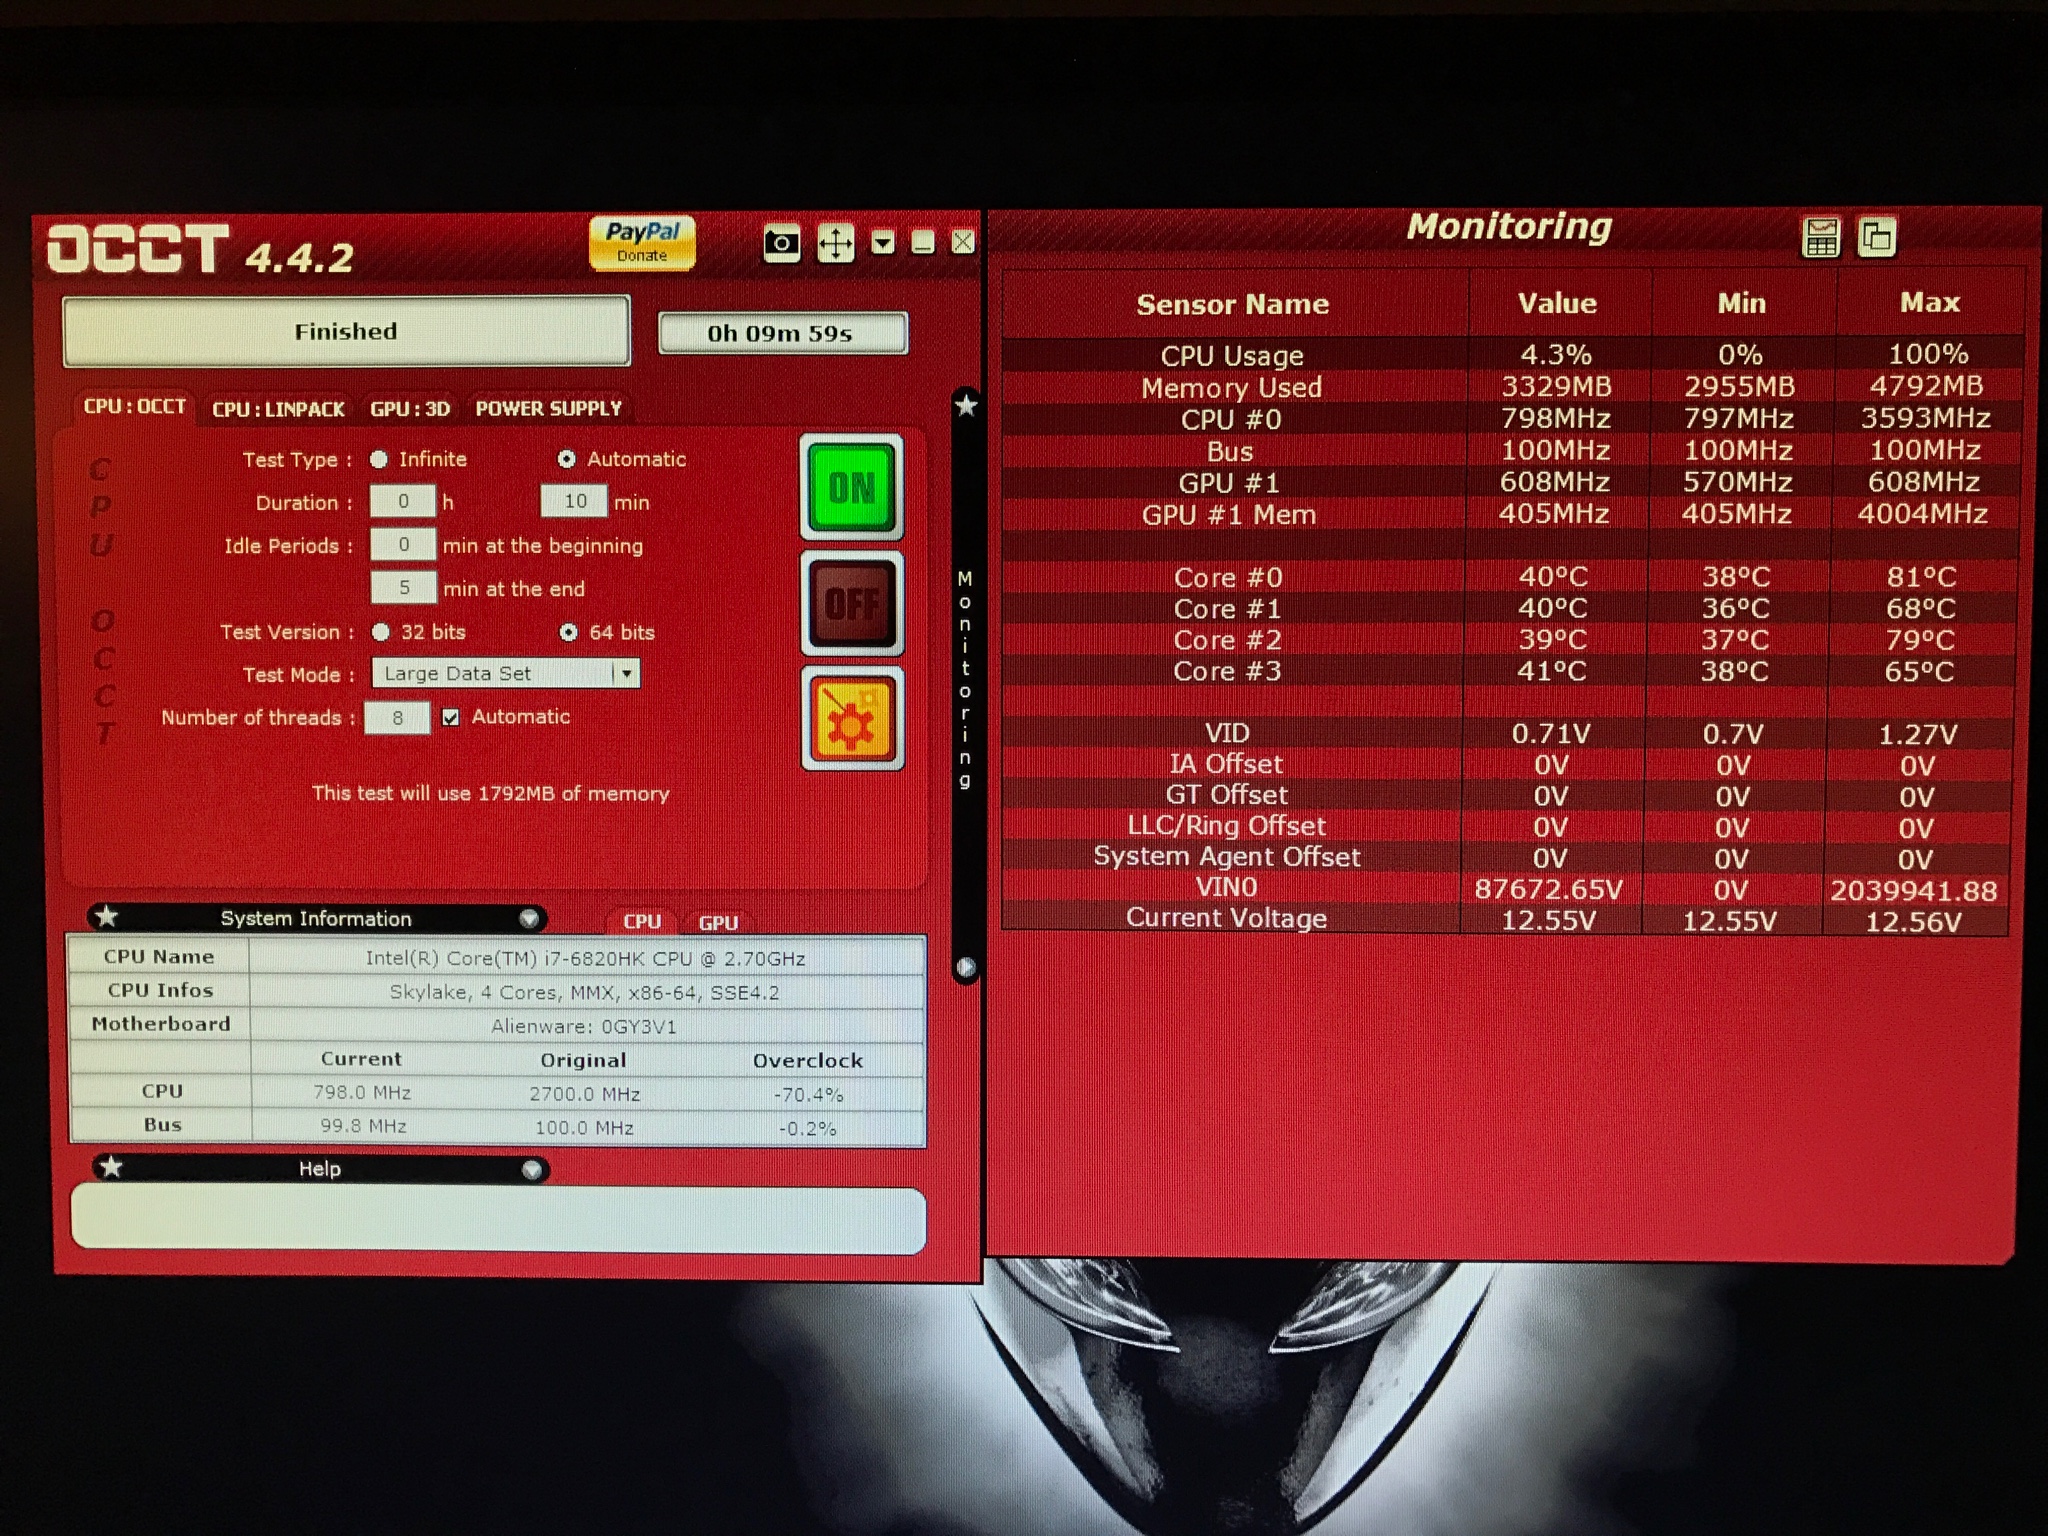Click the Sensor Name column header
The image size is (2048, 1536).
(x=1233, y=304)
